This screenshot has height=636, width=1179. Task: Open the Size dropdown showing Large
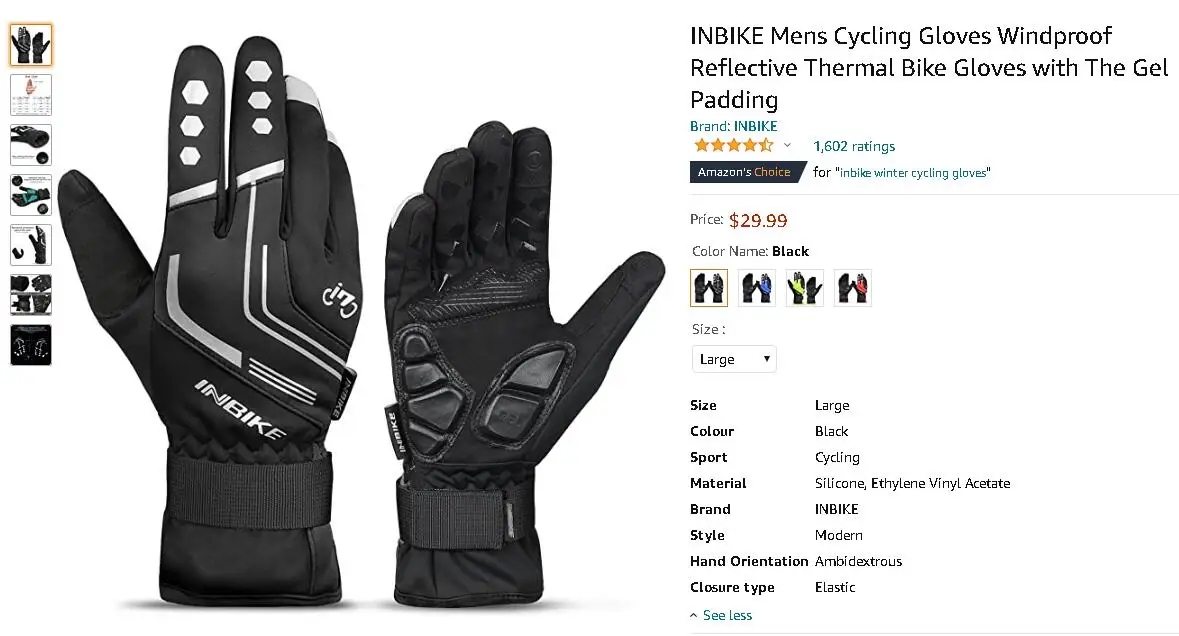point(734,359)
